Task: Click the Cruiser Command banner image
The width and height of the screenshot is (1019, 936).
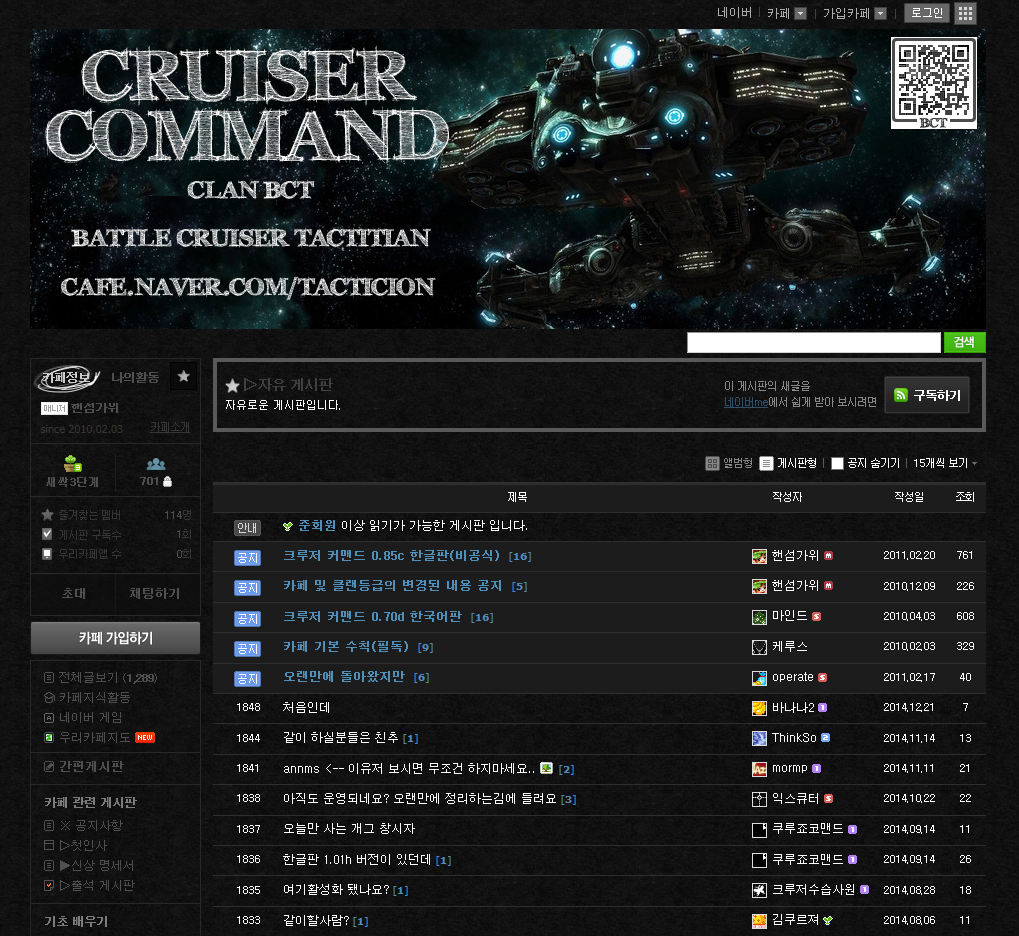Action: point(508,179)
